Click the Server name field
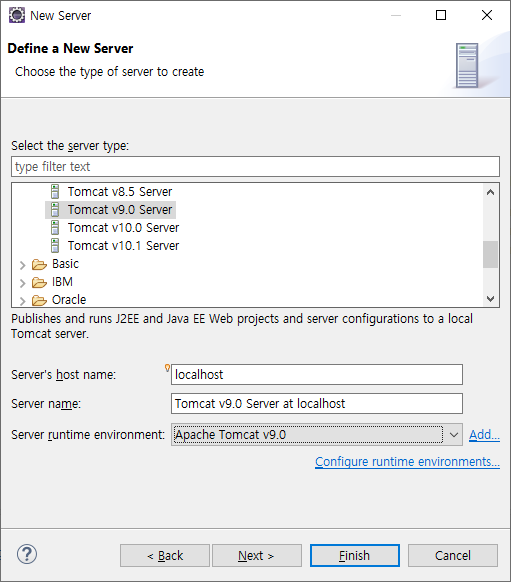 coord(317,403)
